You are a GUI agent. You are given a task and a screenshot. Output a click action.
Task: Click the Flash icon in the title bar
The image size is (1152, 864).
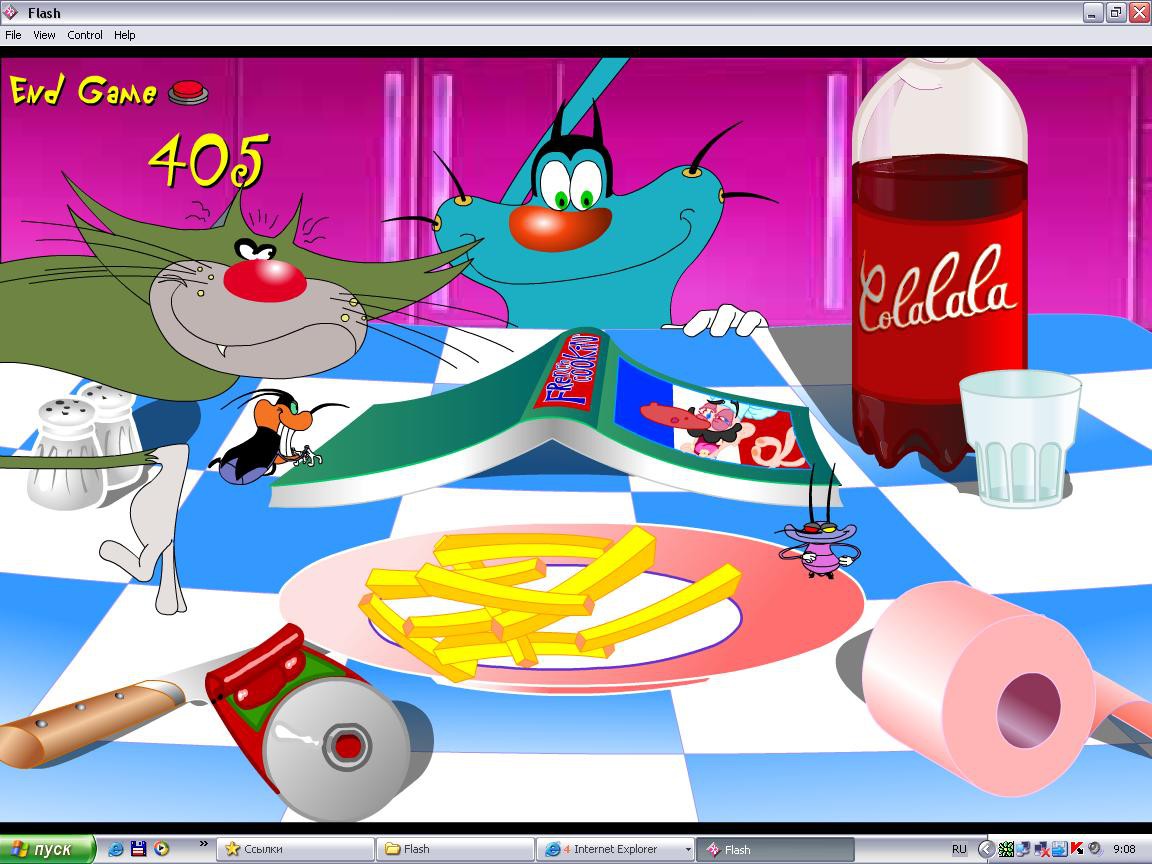(11, 12)
